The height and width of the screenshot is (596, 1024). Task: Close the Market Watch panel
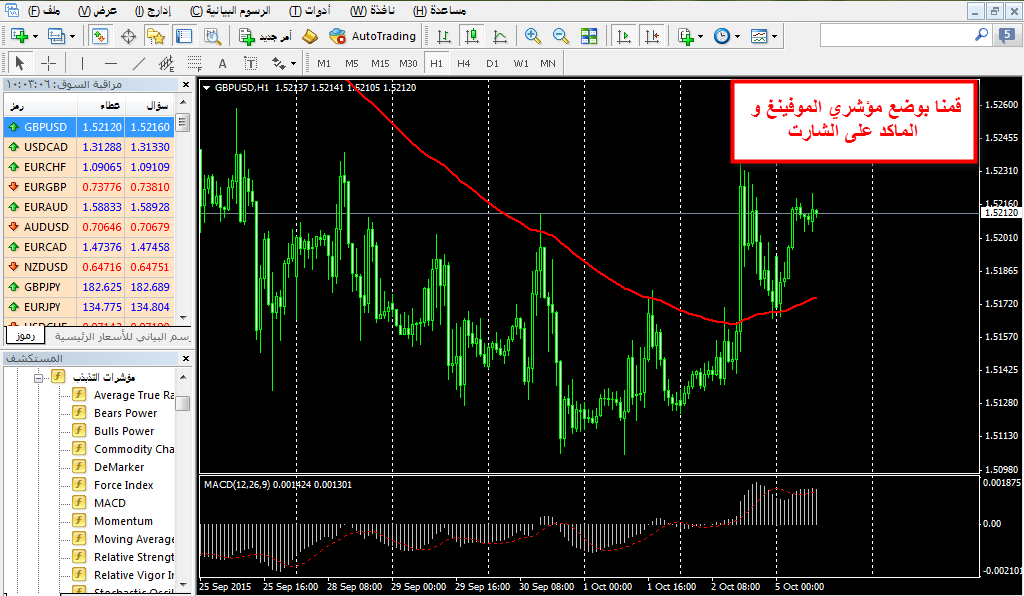pyautogui.click(x=185, y=84)
